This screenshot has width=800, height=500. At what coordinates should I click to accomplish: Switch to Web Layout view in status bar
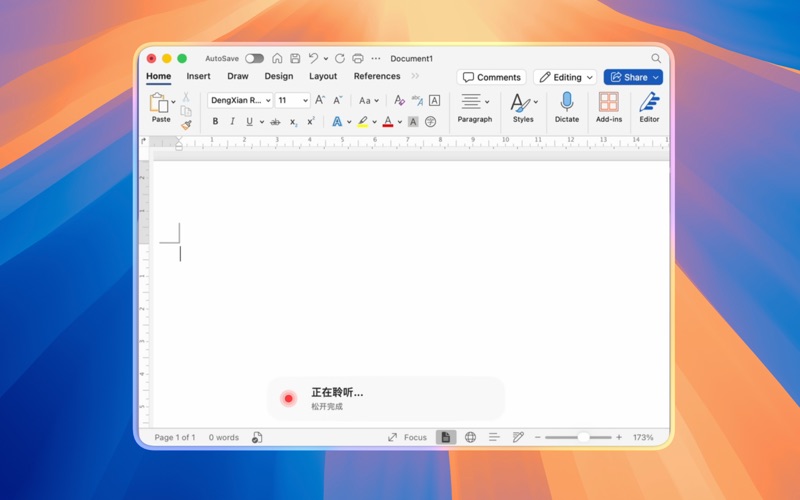470,438
